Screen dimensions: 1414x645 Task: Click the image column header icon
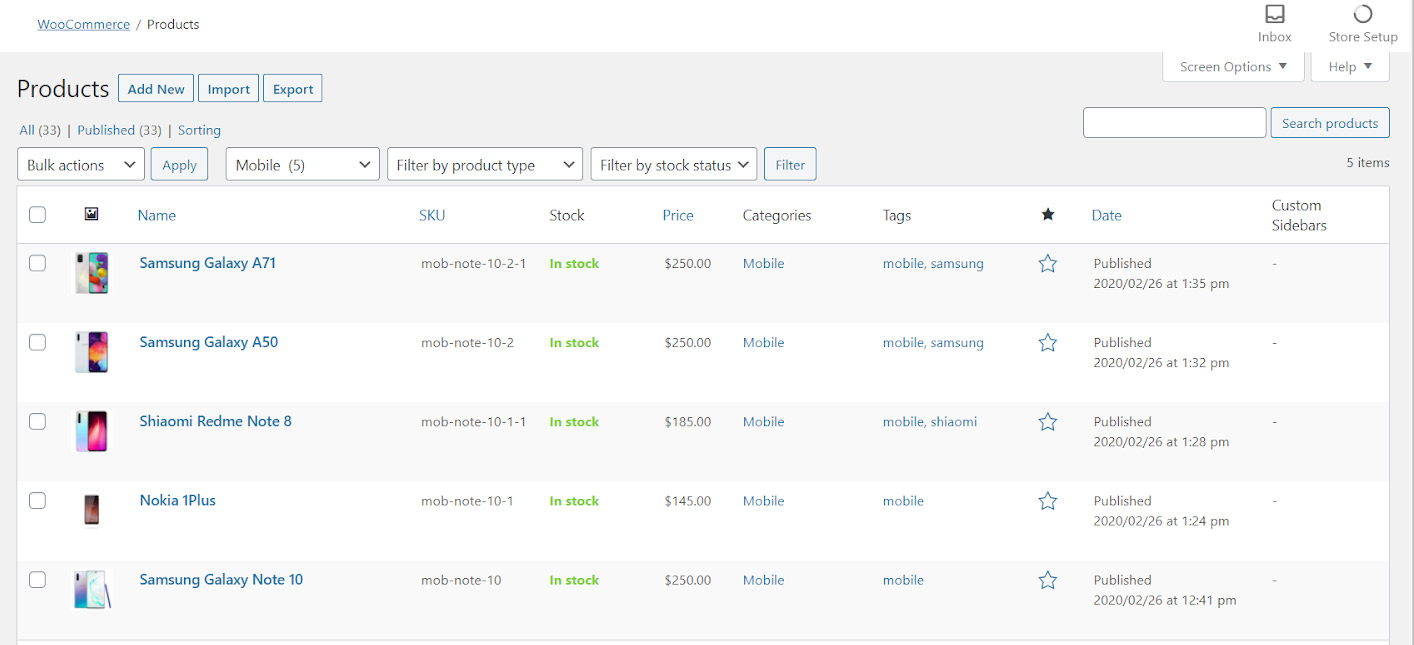(x=91, y=214)
